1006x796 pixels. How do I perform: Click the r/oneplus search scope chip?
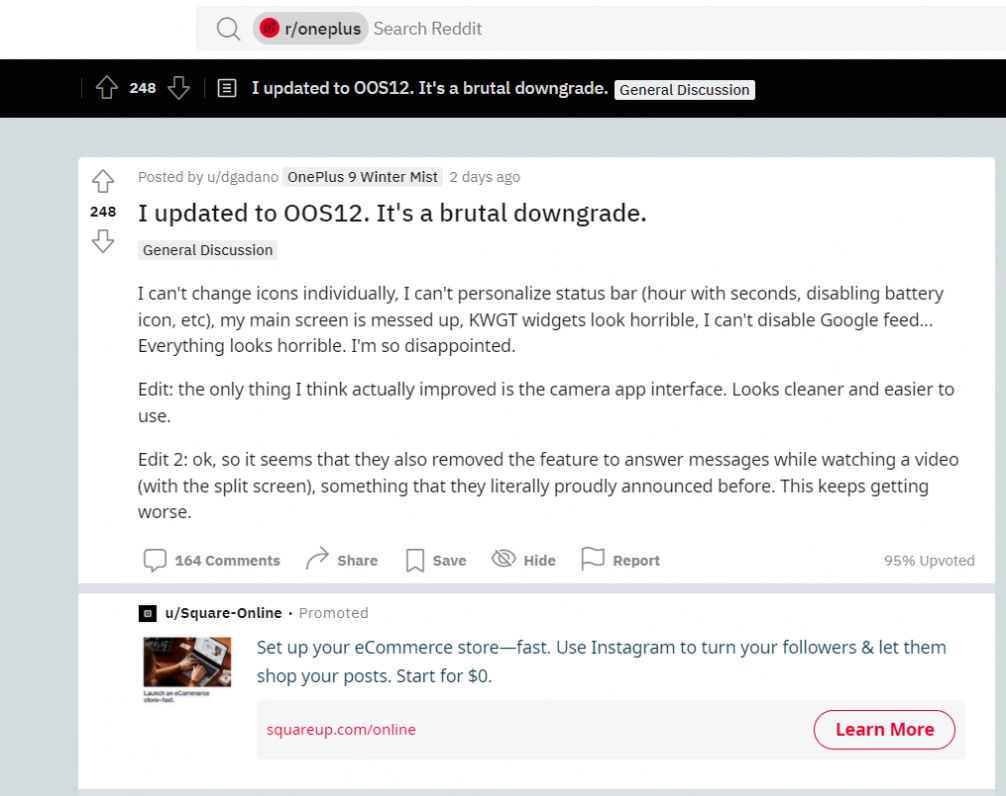311,29
